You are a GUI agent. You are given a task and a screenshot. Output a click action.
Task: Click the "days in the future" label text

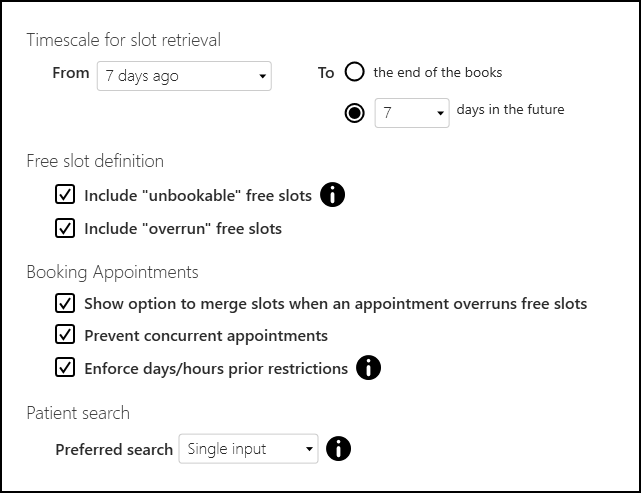[510, 109]
